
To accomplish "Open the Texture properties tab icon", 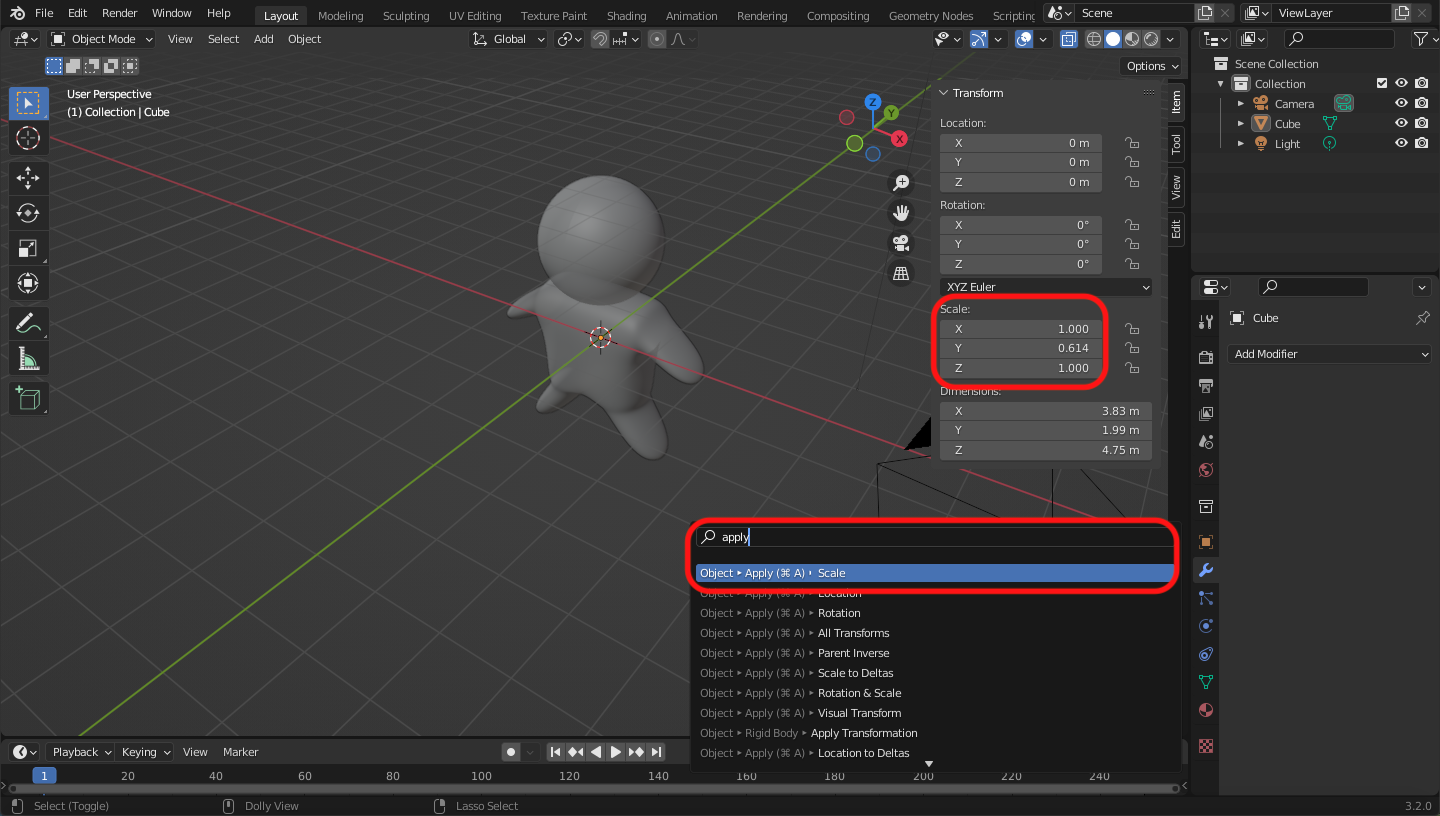I will pyautogui.click(x=1206, y=746).
